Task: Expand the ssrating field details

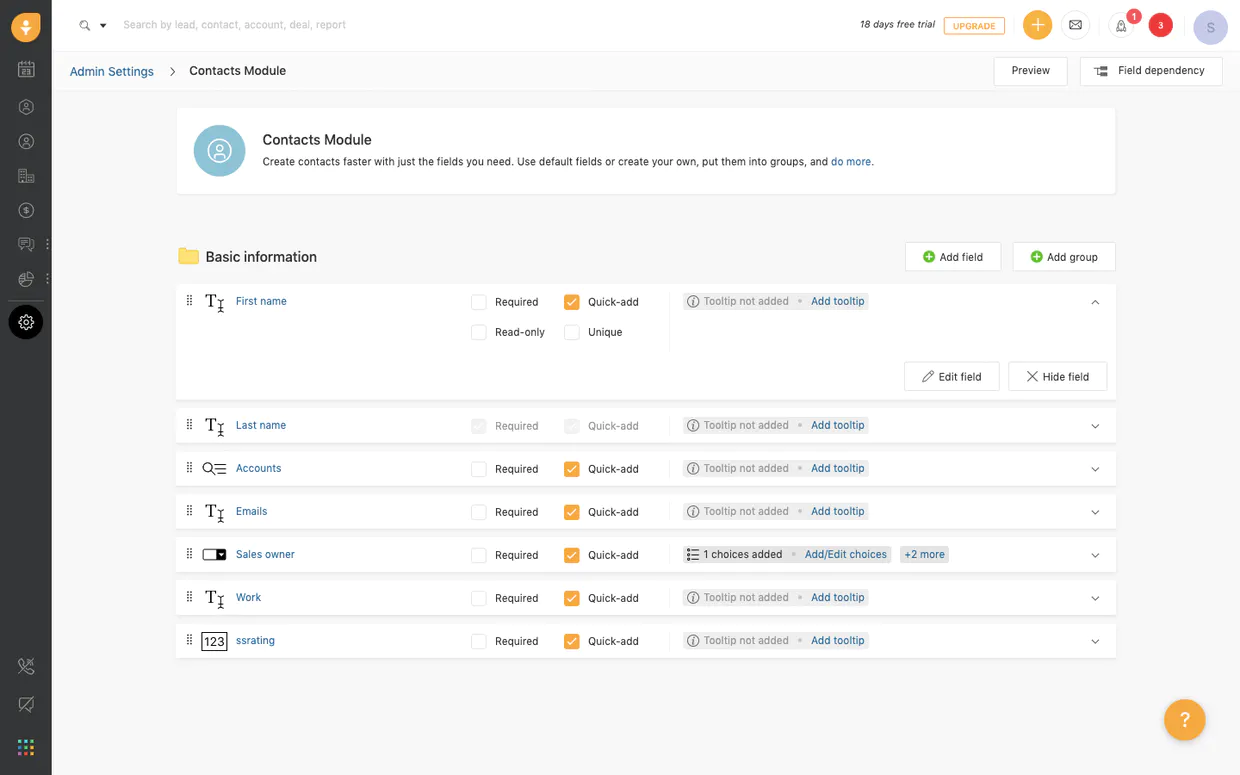Action: [1095, 641]
